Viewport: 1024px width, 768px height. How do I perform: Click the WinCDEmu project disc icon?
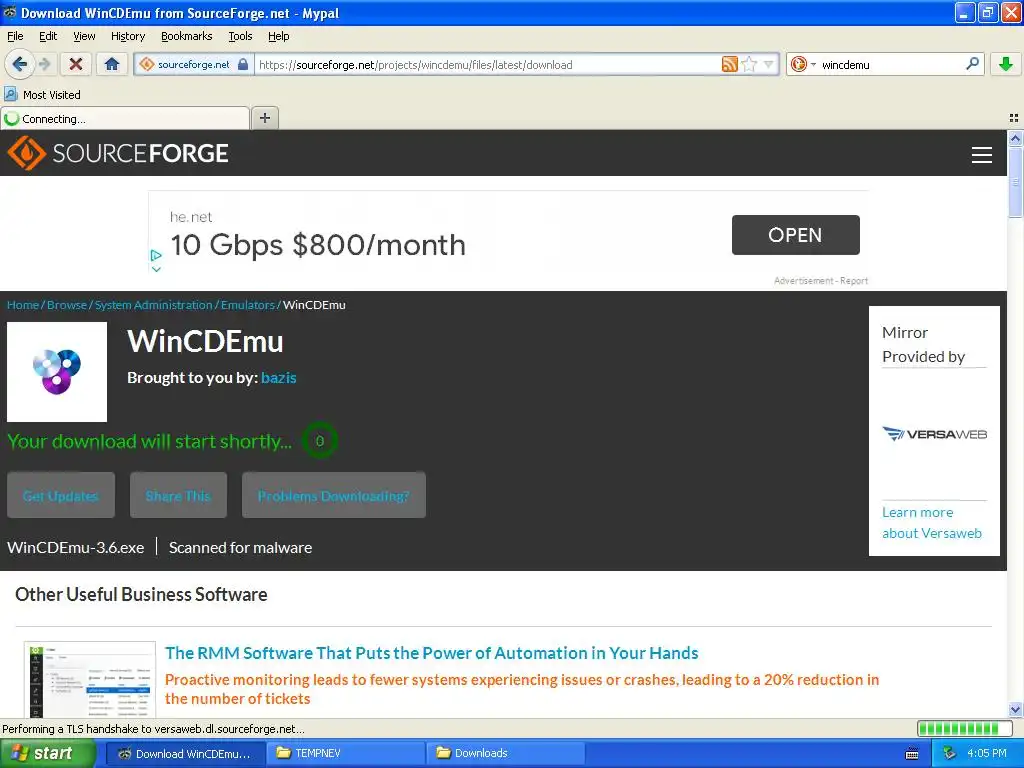click(x=57, y=372)
